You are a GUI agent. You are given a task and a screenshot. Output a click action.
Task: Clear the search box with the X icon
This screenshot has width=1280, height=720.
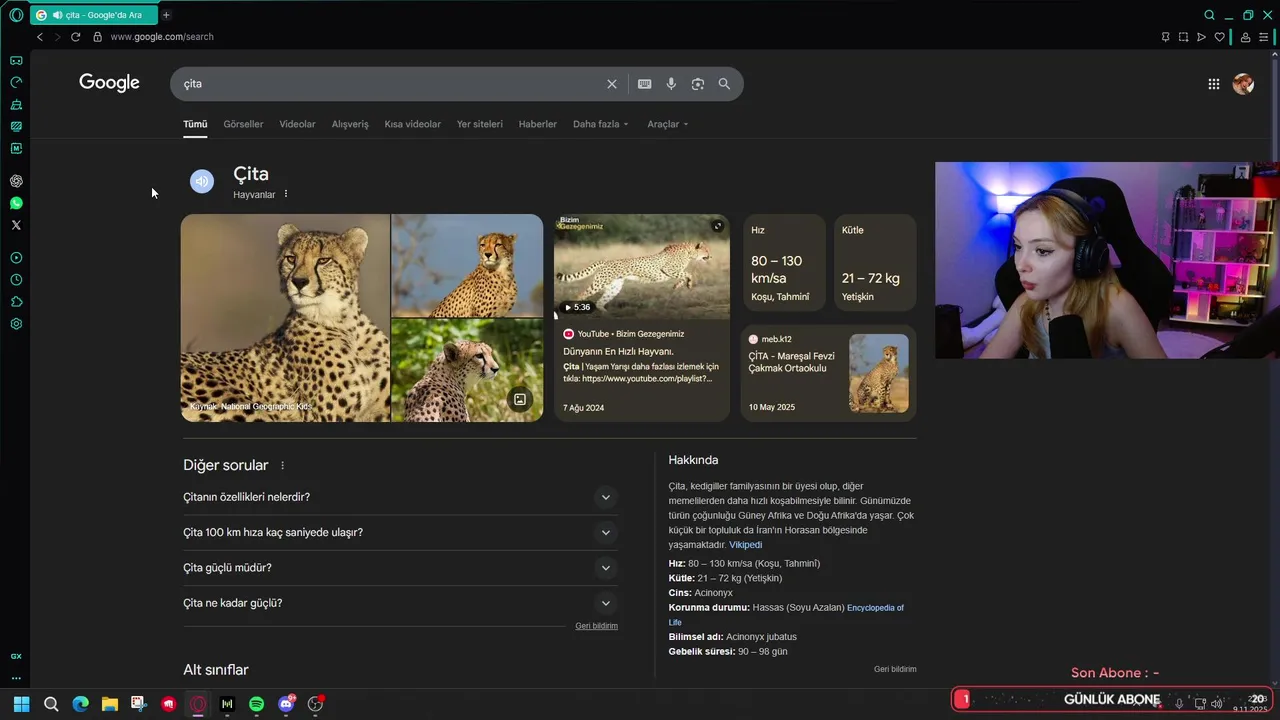point(612,84)
